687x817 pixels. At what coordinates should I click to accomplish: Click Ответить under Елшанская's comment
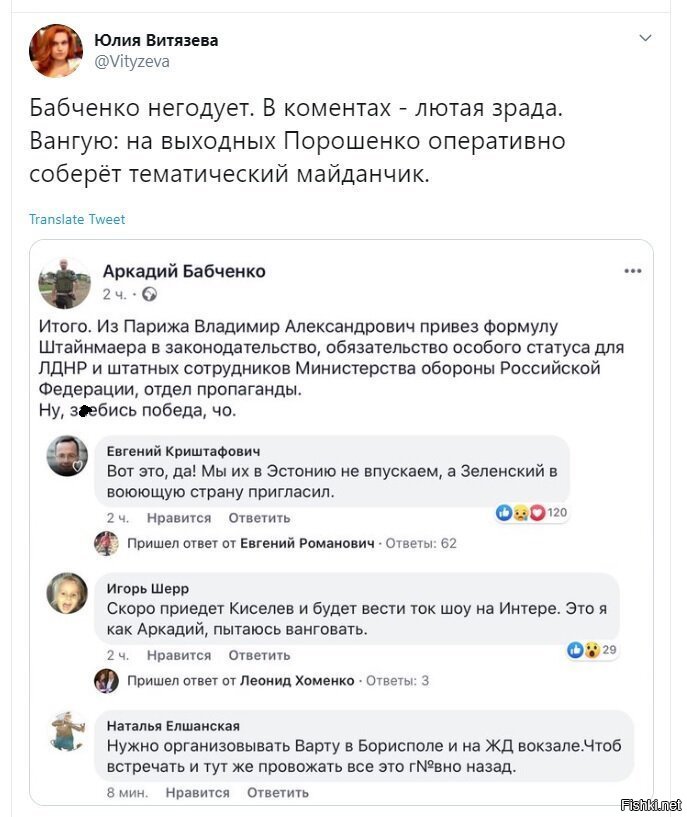click(278, 793)
